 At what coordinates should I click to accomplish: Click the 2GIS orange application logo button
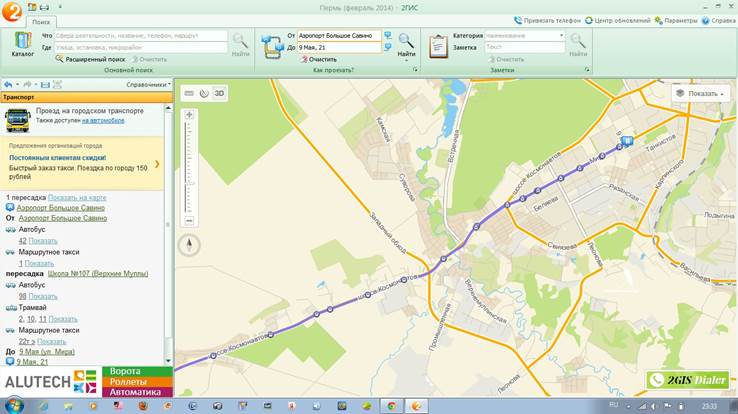11,10
